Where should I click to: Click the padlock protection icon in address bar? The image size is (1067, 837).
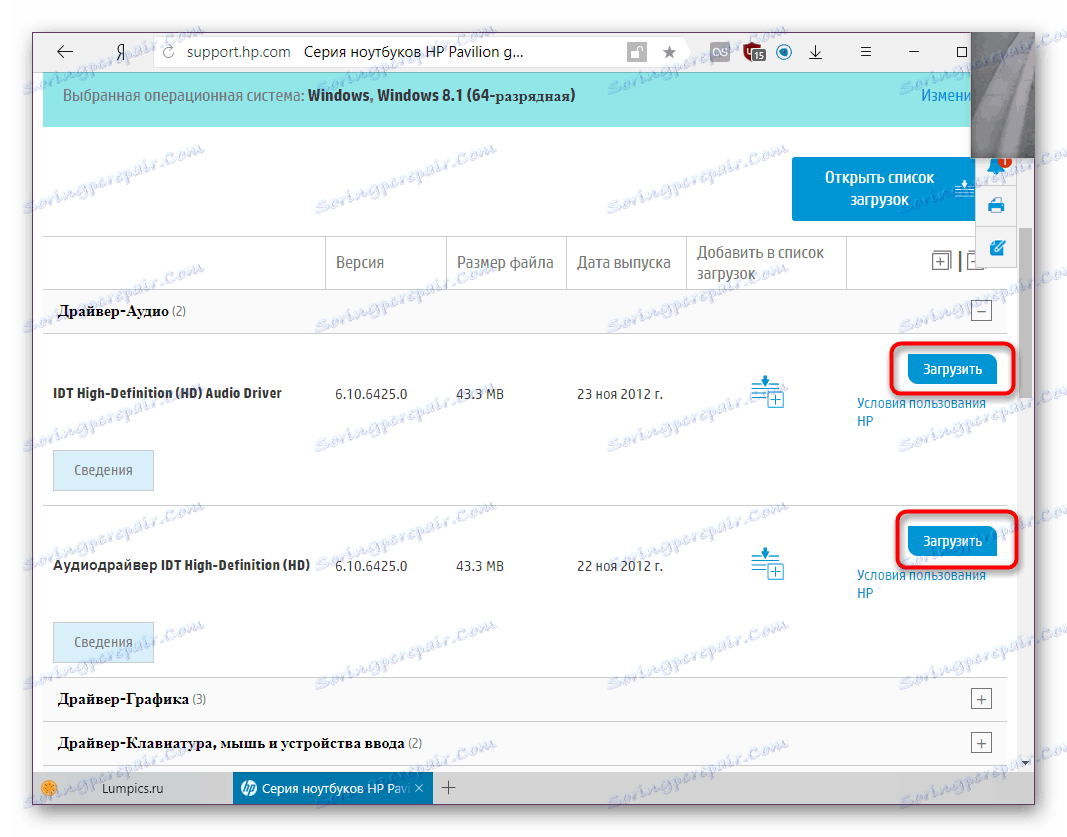point(636,52)
